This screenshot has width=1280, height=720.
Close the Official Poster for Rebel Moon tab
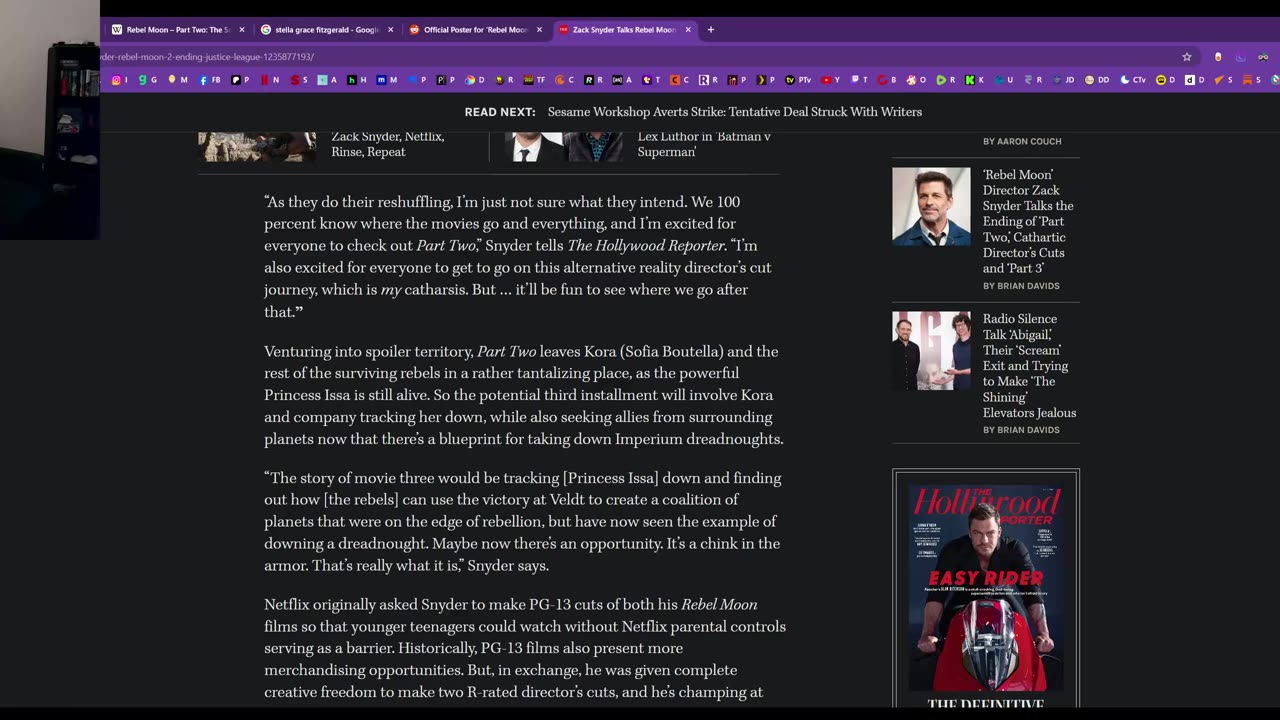(539, 30)
